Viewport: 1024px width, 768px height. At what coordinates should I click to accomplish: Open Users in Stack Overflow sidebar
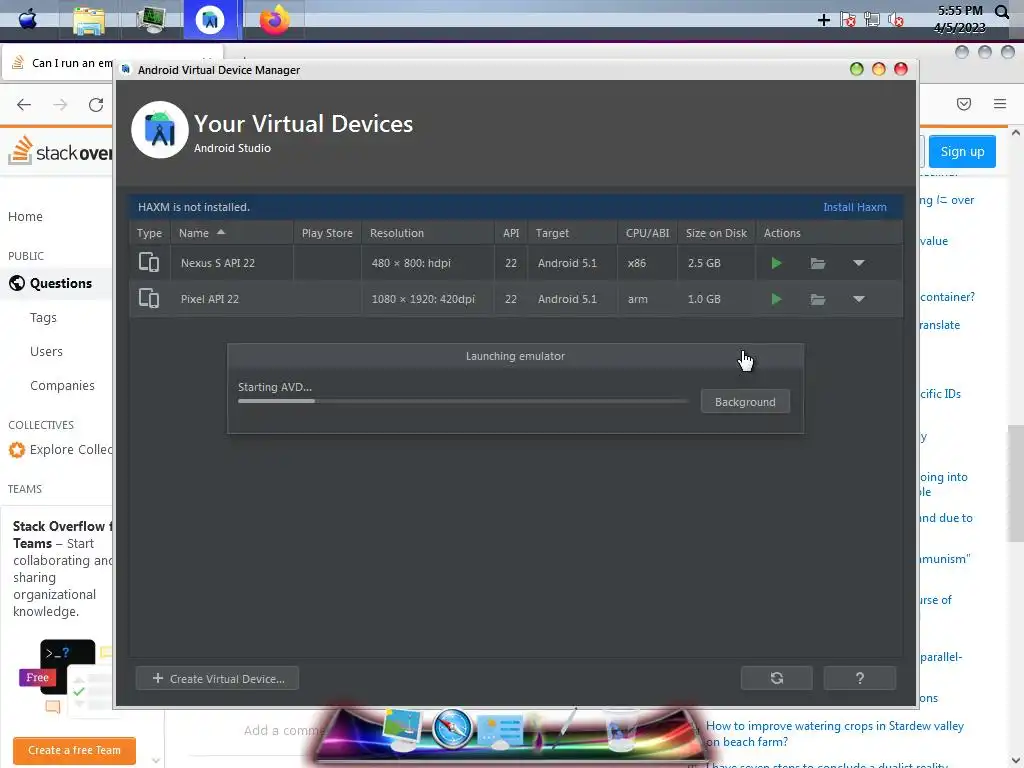click(46, 351)
